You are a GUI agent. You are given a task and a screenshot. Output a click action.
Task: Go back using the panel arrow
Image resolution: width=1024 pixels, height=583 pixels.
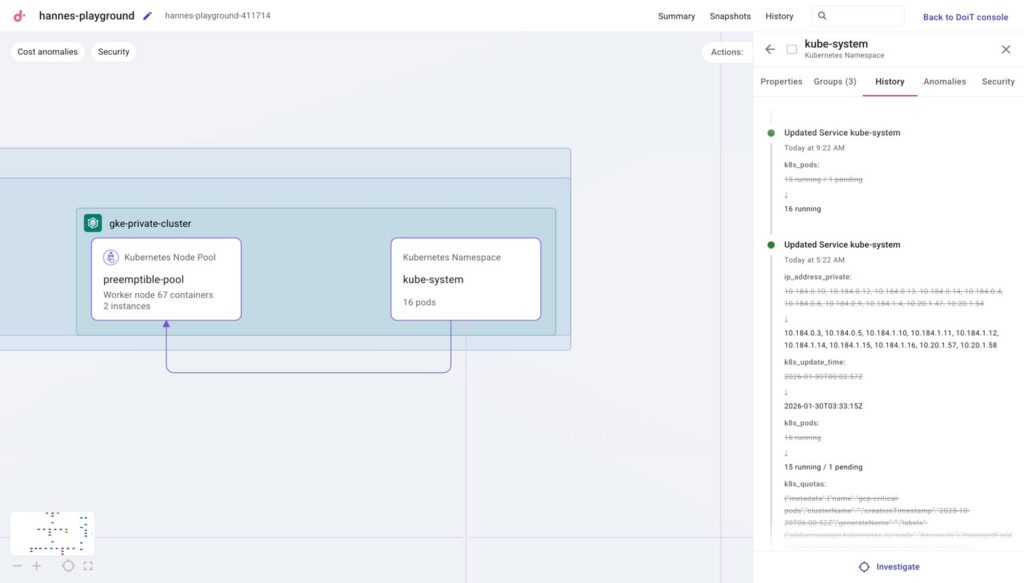[770, 49]
